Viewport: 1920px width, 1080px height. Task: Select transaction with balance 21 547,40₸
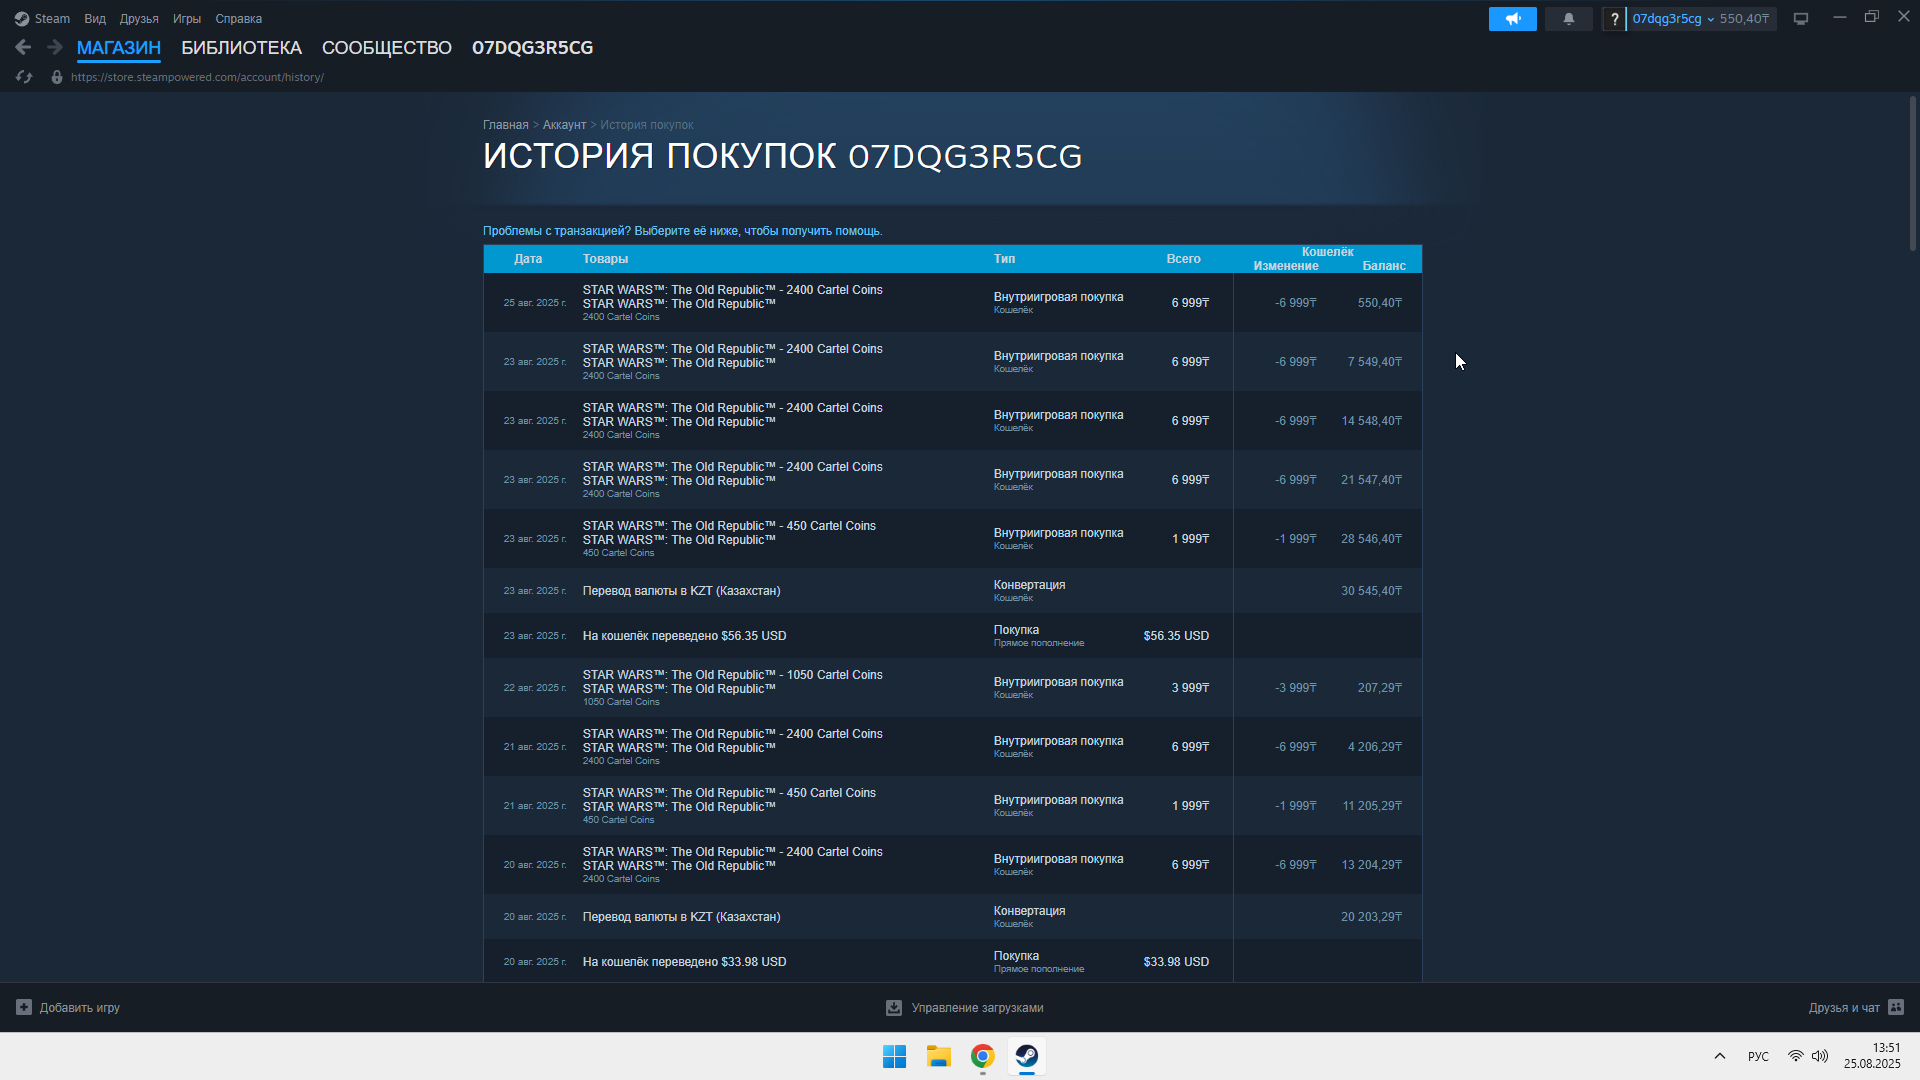tap(952, 480)
